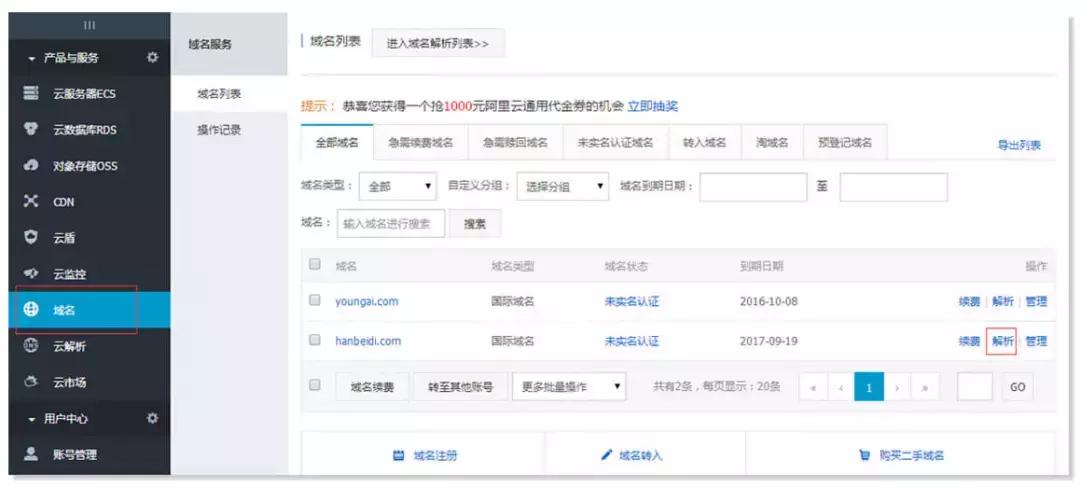Image resolution: width=1080 pixels, height=488 pixels.
Task: Check the box for youngai.com
Action: [x=315, y=300]
